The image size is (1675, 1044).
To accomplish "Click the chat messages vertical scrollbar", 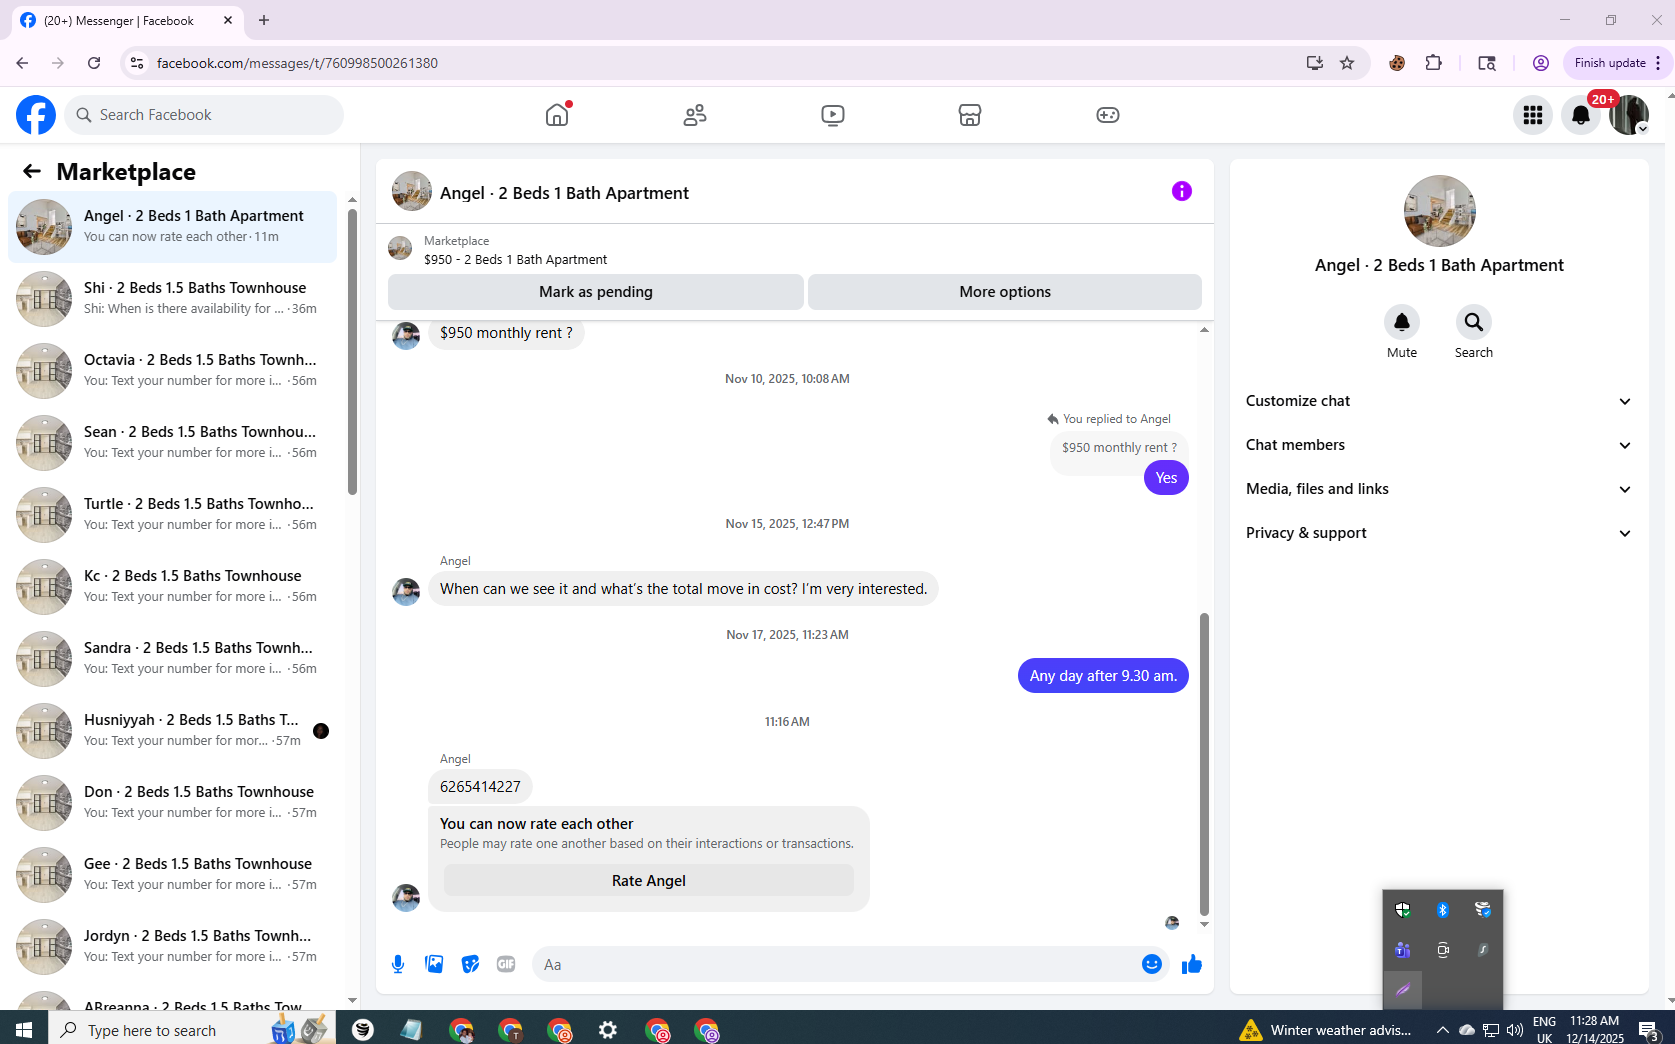I will tap(1204, 764).
